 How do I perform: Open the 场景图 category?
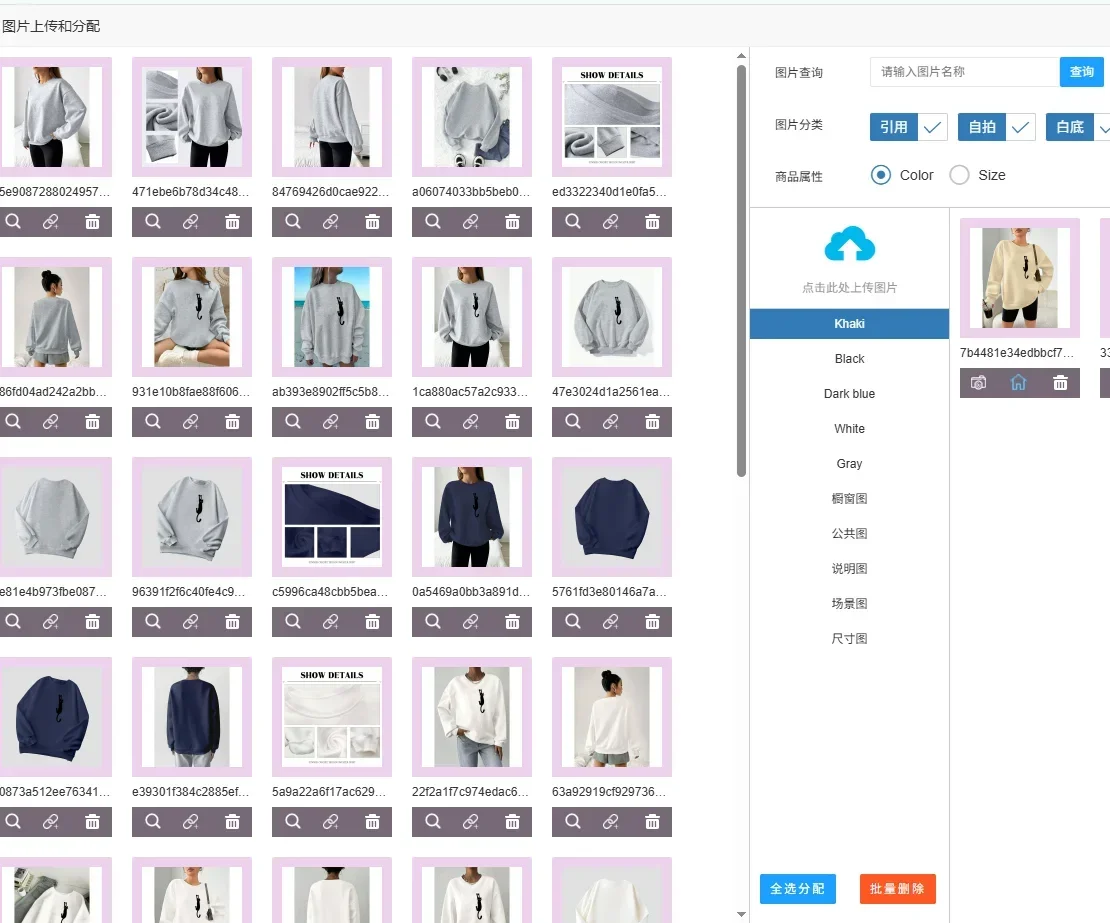(849, 604)
